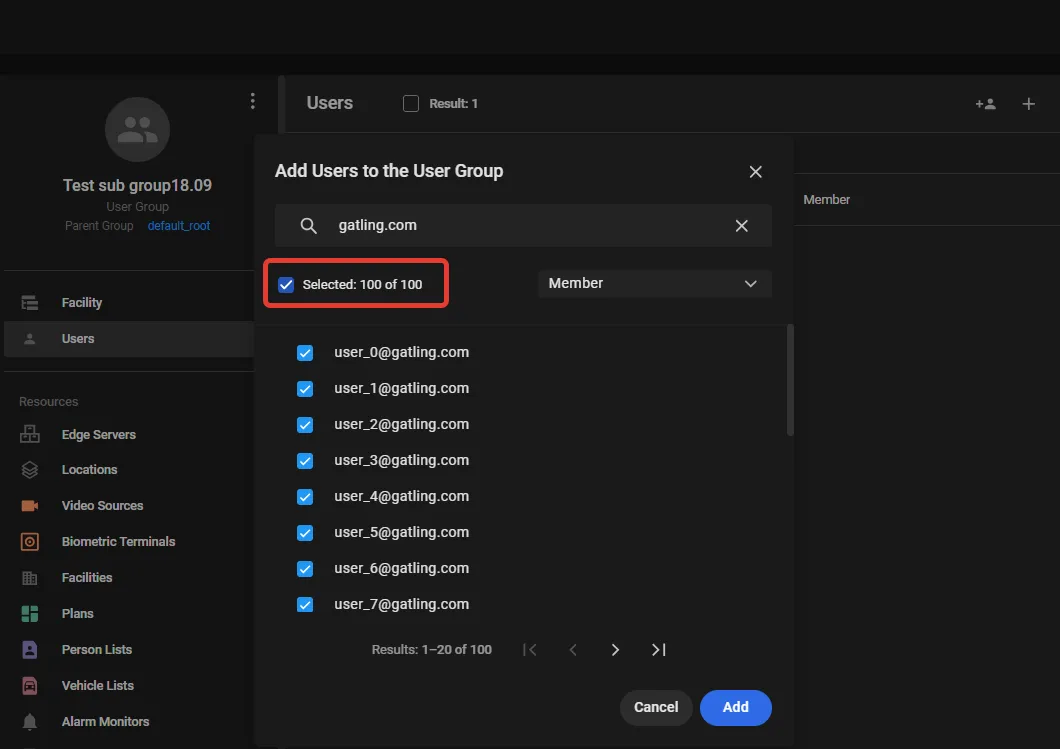
Task: Click the Facilities building icon
Action: pyautogui.click(x=30, y=578)
